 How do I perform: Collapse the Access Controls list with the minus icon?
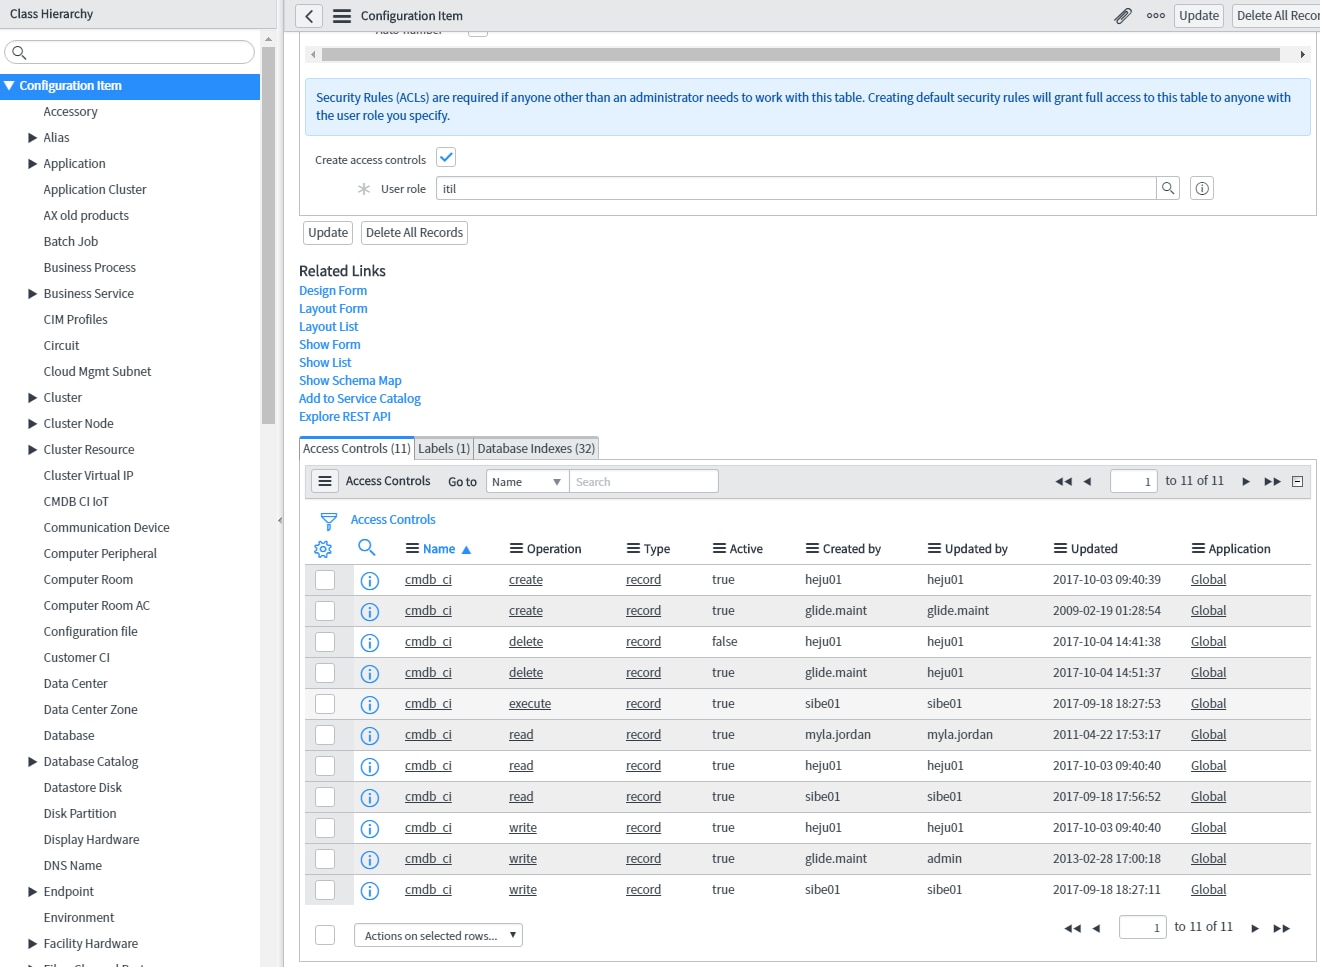(1298, 482)
